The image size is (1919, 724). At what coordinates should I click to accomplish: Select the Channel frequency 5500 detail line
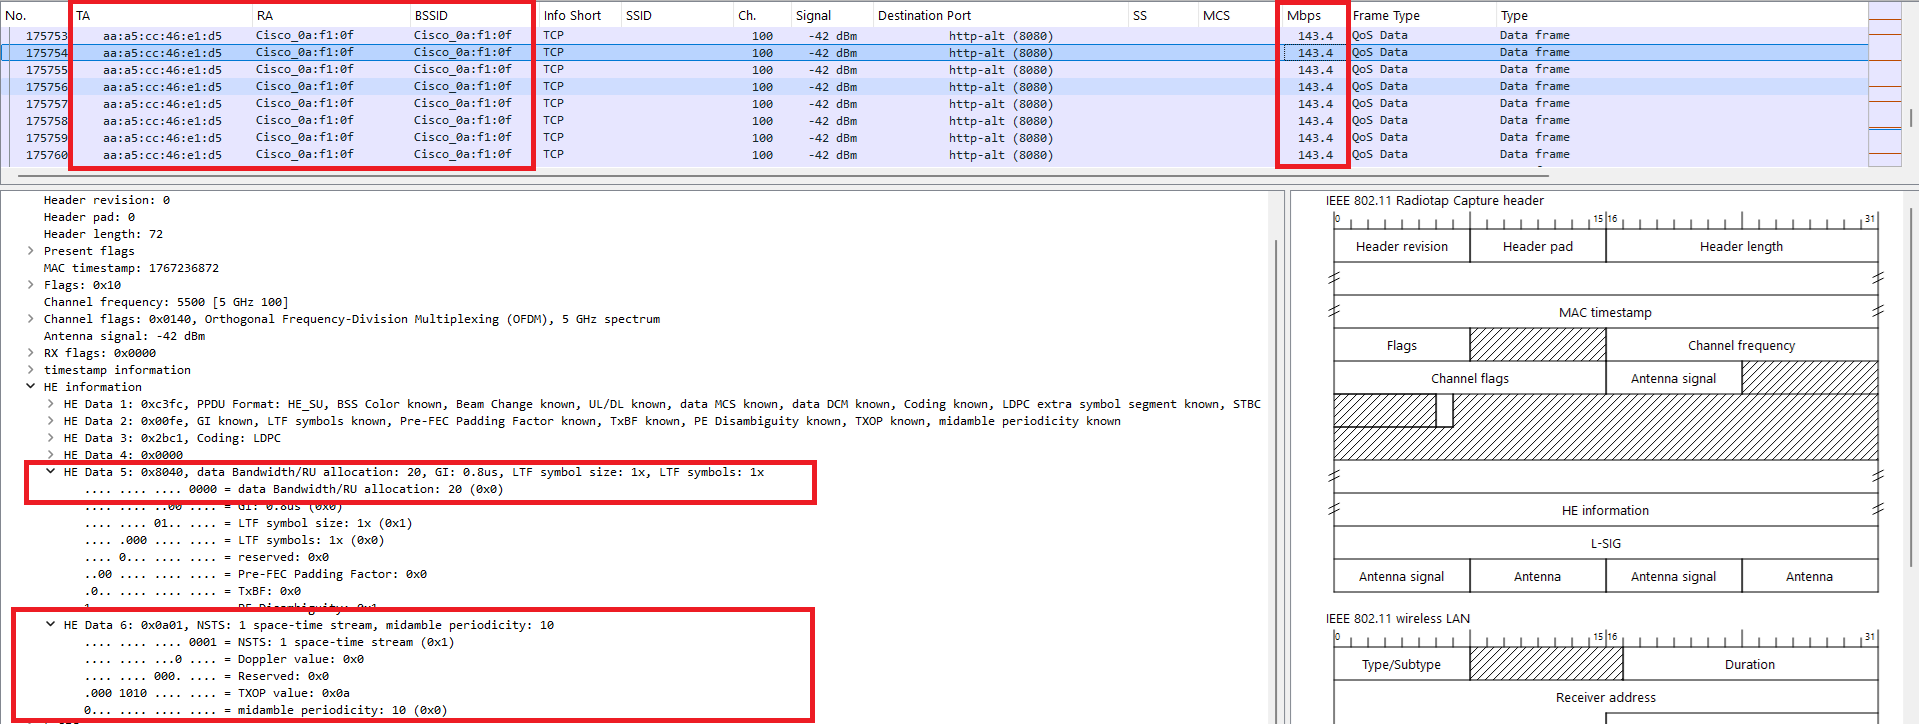tap(165, 302)
